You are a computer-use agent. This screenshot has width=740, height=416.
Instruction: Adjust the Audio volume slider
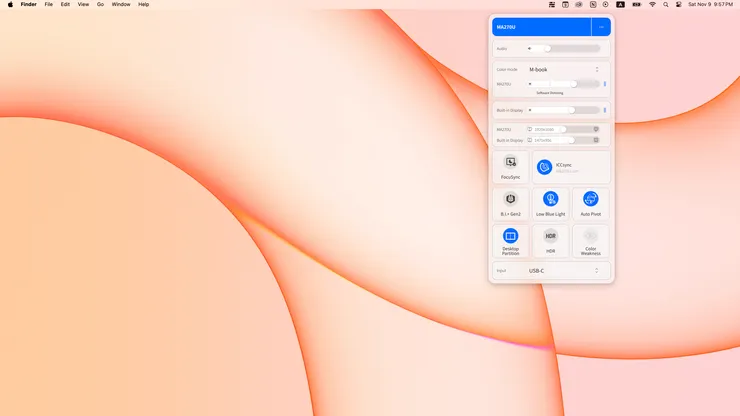point(564,49)
